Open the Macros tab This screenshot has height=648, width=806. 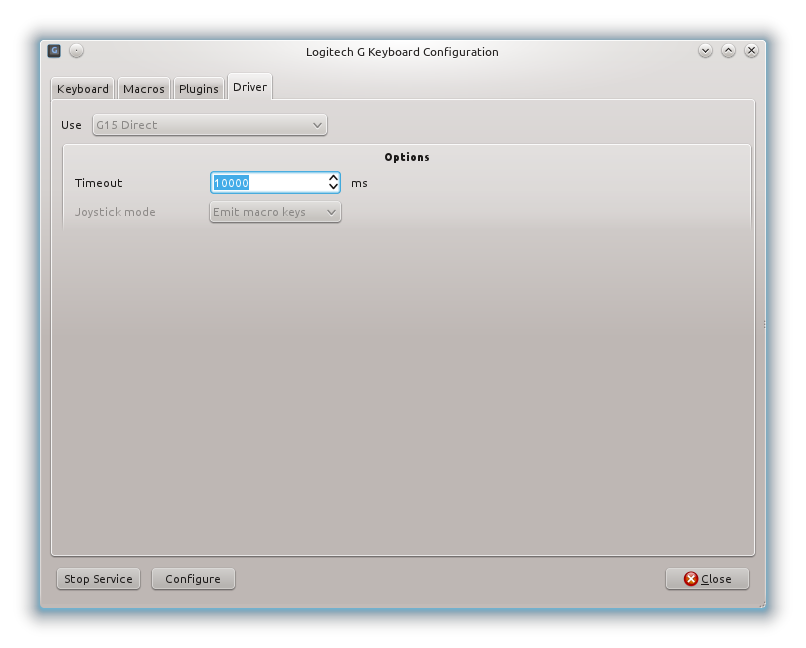(144, 89)
